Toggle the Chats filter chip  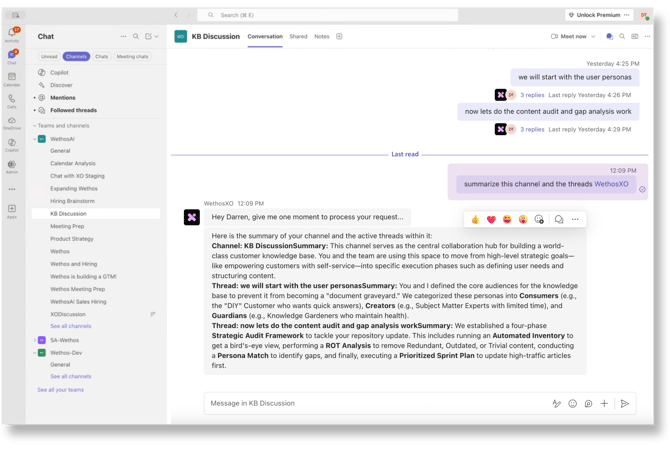point(101,57)
